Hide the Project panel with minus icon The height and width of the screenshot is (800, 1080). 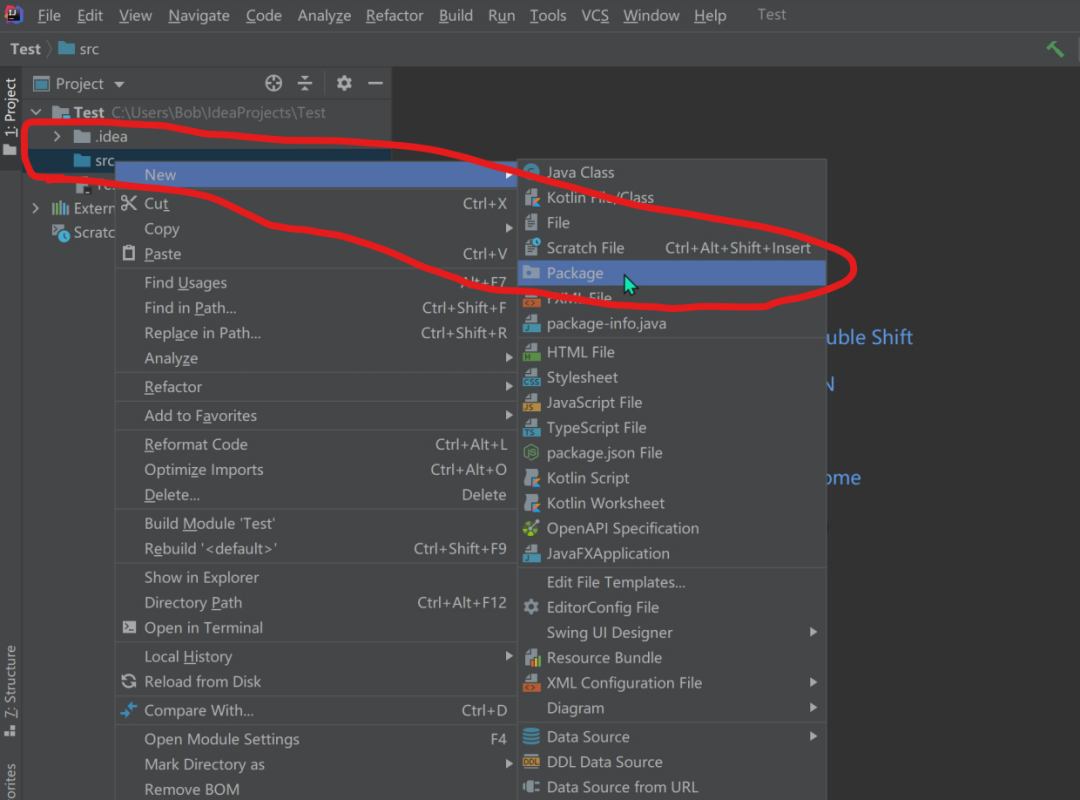pyautogui.click(x=375, y=83)
